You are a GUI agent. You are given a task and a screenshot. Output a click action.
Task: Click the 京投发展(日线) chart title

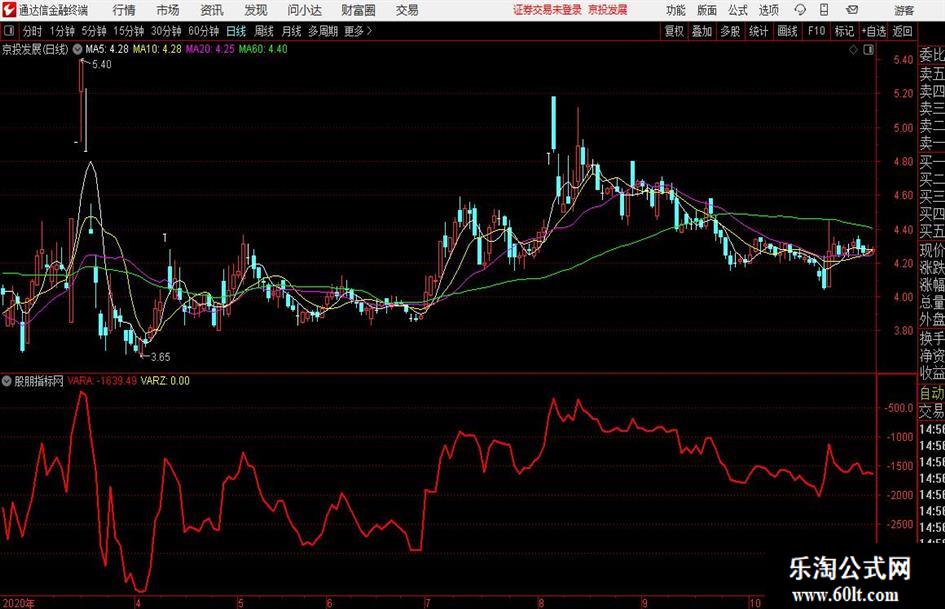click(x=35, y=49)
